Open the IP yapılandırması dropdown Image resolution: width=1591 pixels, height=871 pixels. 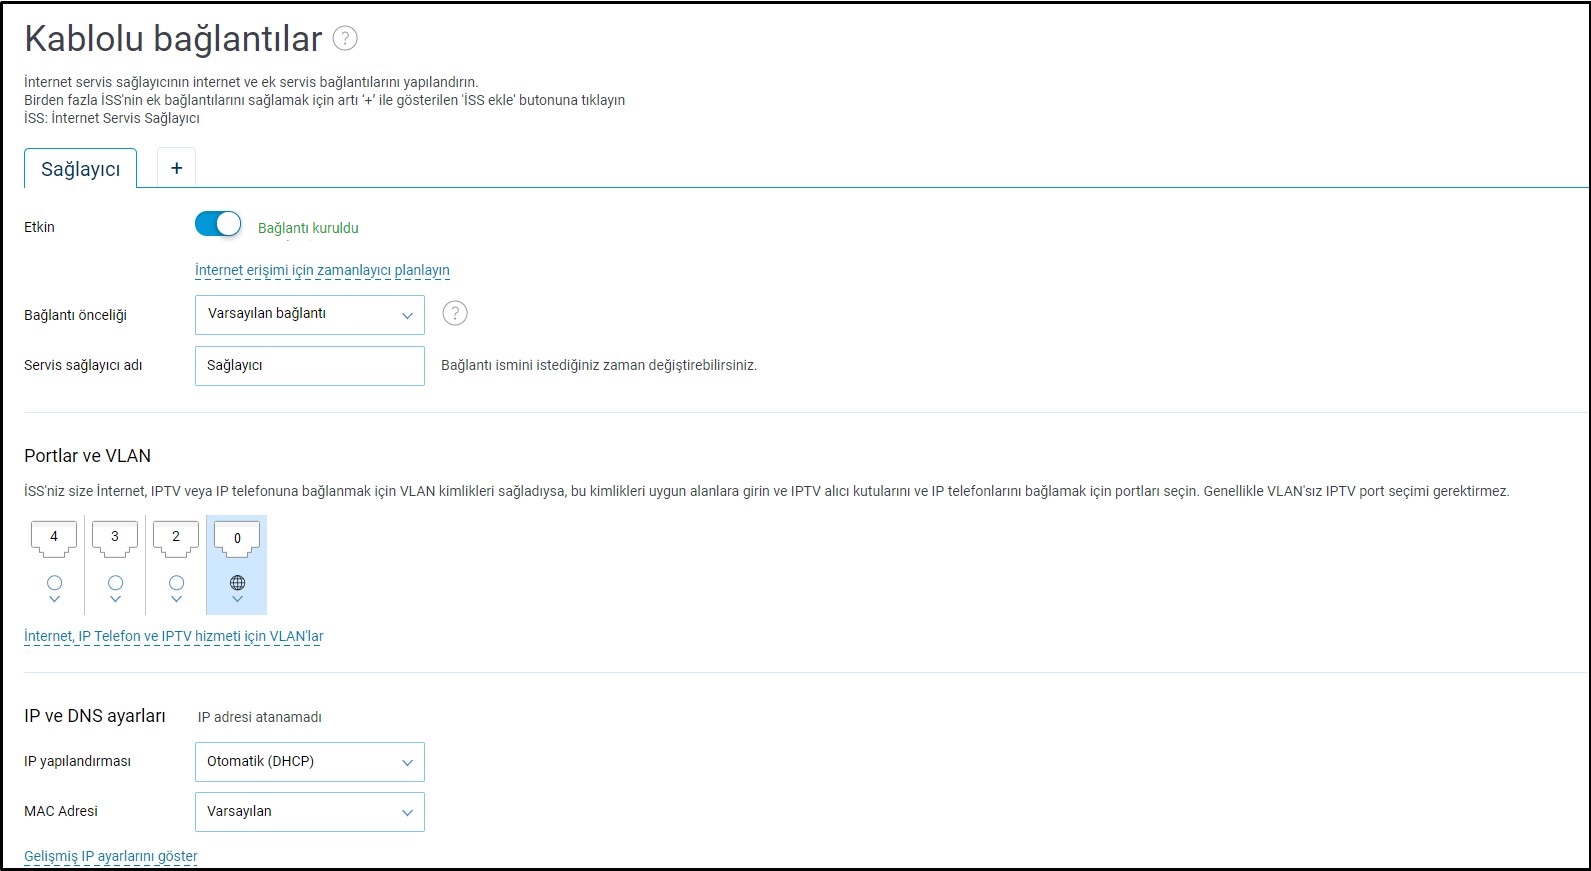309,762
